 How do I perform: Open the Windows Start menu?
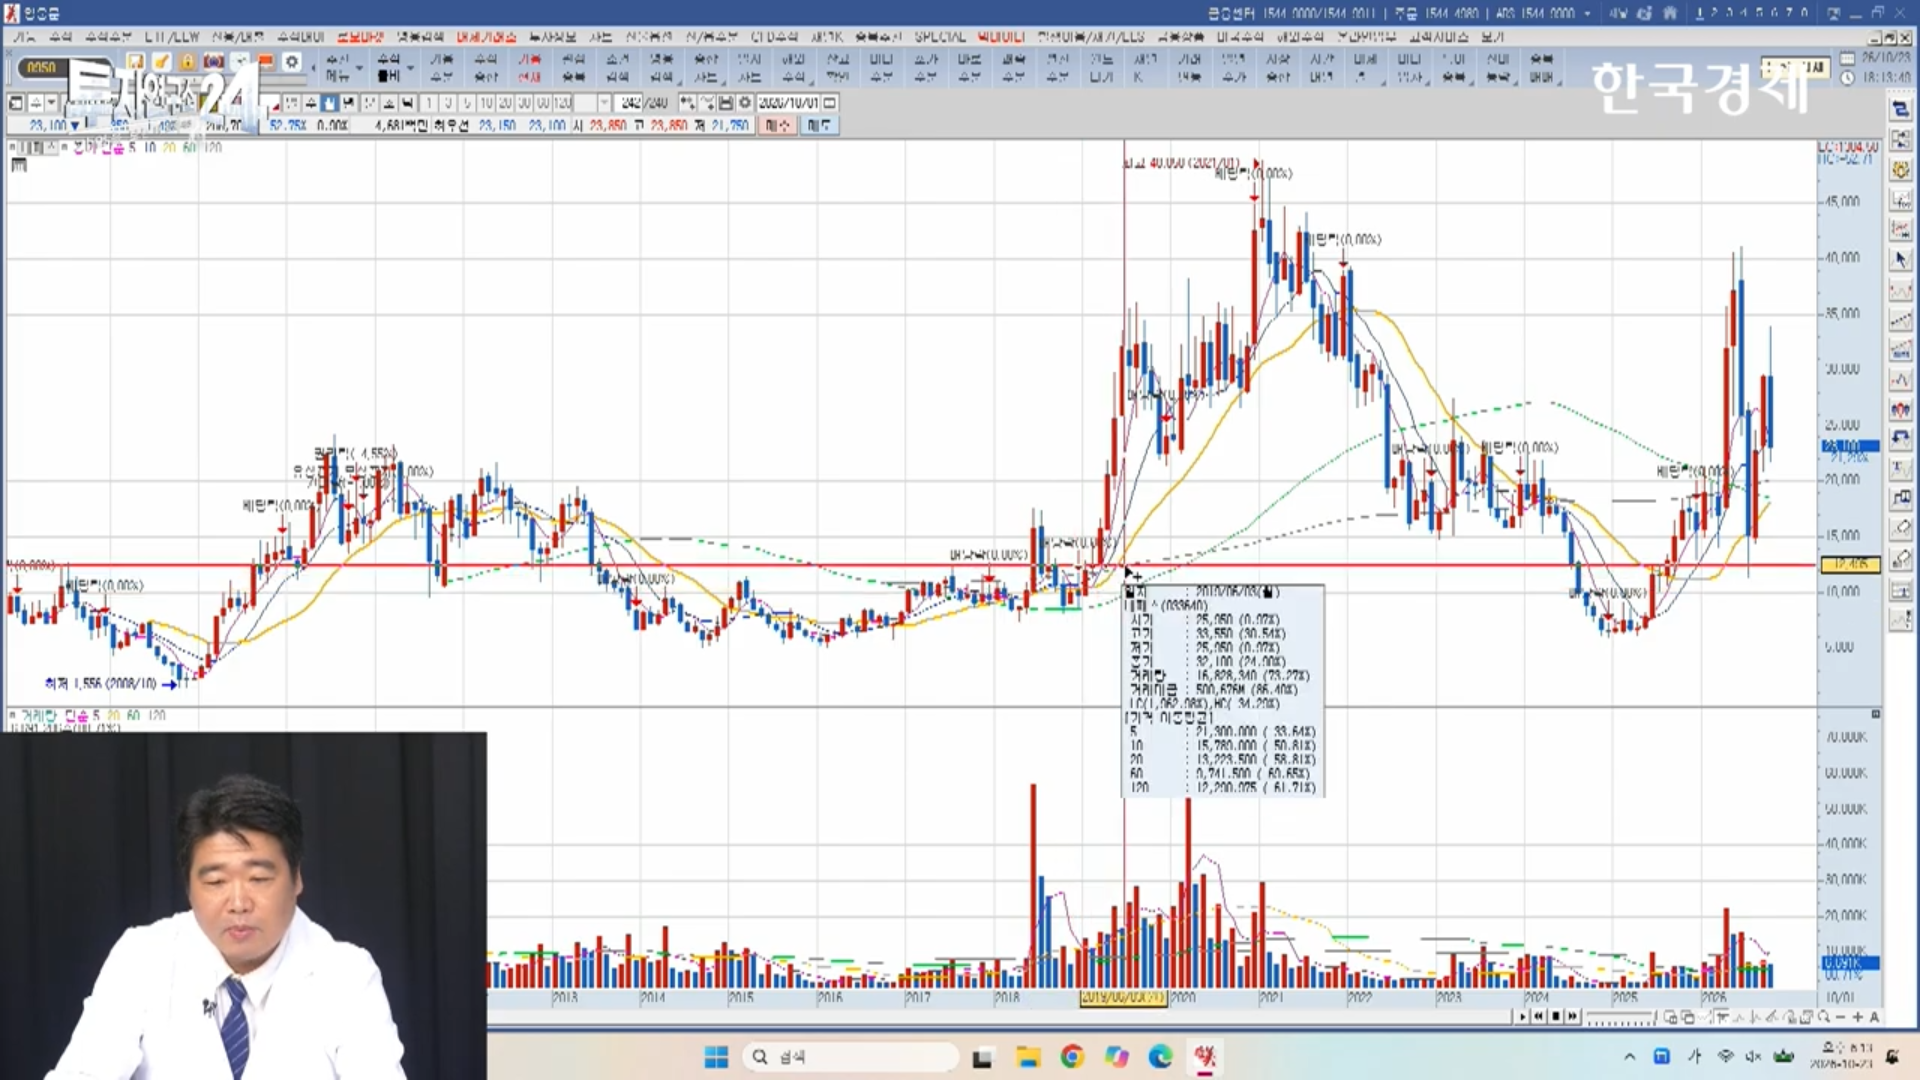716,1056
